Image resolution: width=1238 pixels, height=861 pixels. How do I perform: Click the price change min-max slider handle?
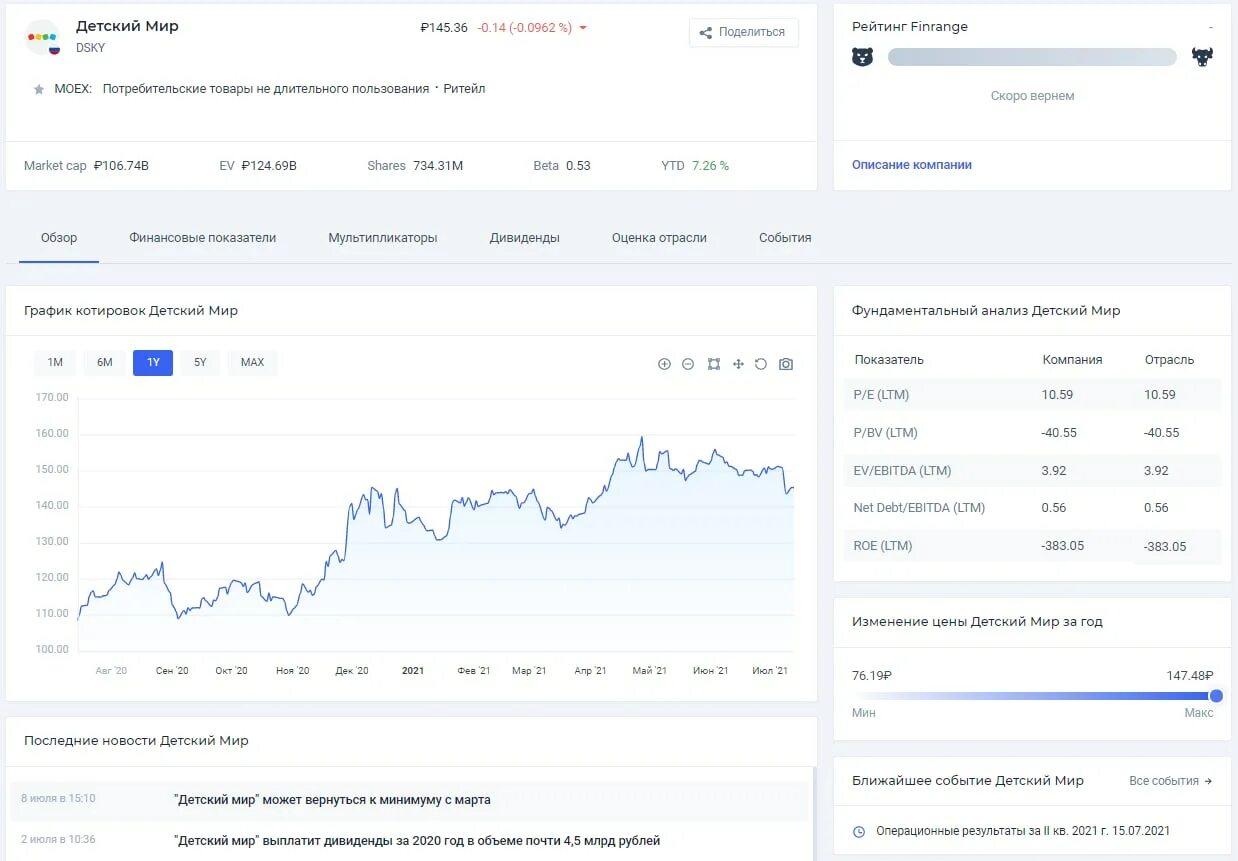(x=1216, y=696)
